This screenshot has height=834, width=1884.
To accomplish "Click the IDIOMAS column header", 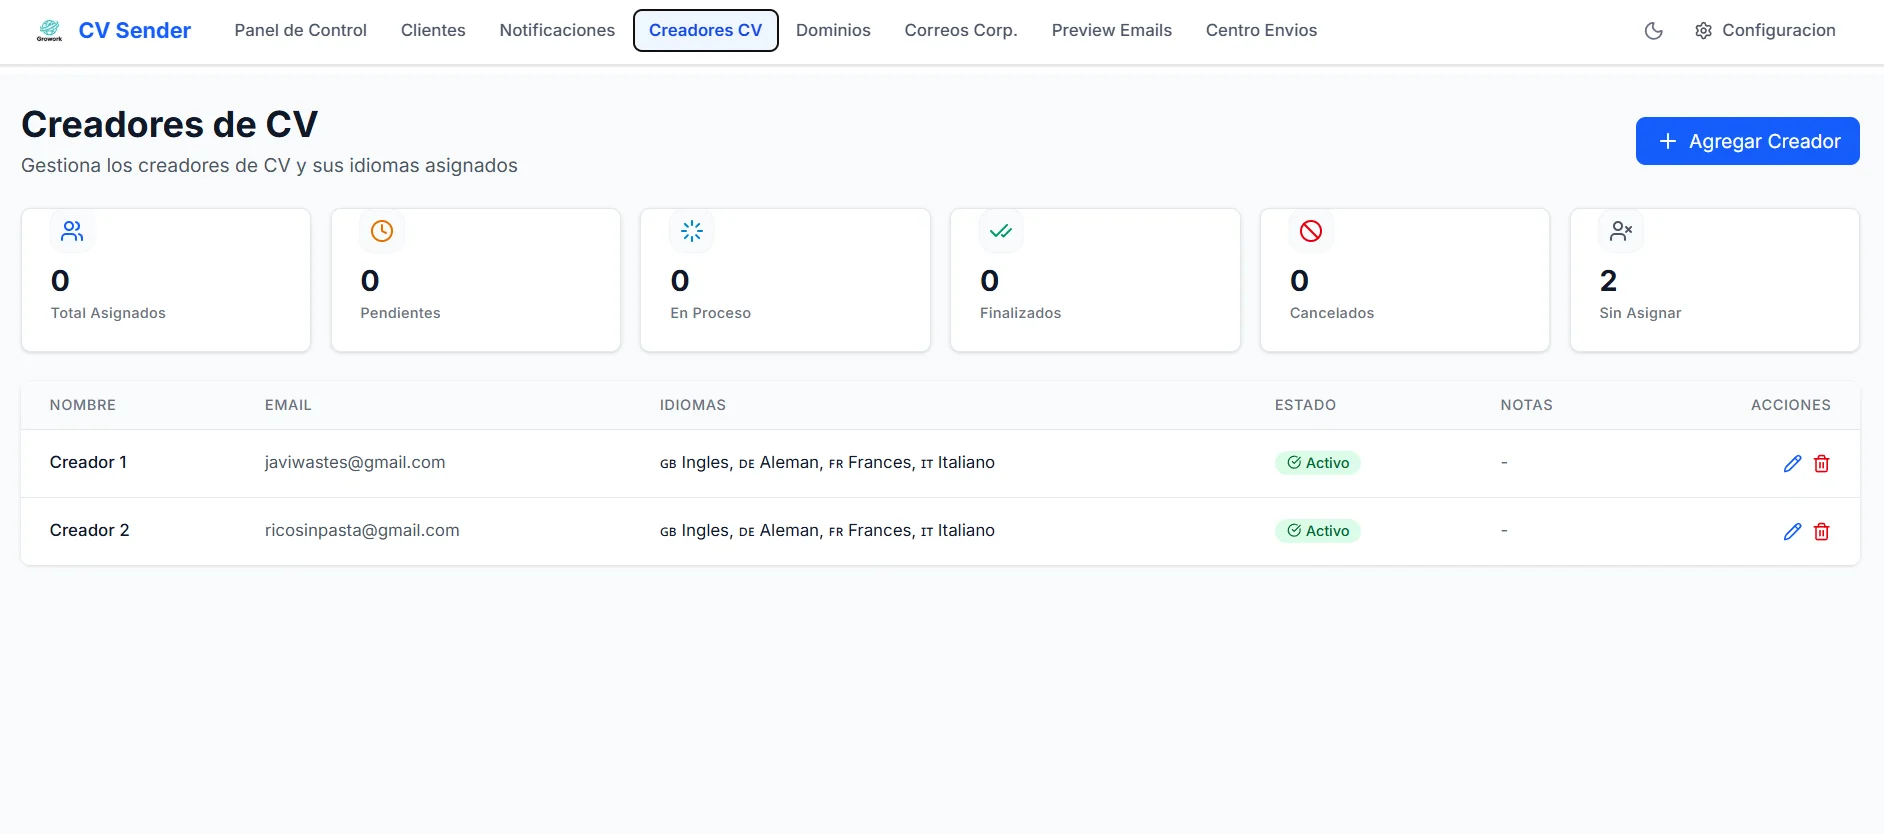I will point(693,405).
